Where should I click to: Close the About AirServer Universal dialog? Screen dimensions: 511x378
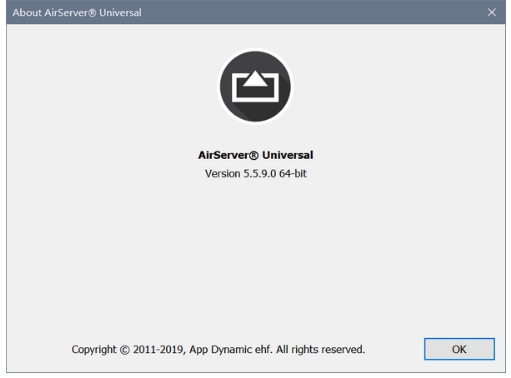click(491, 12)
